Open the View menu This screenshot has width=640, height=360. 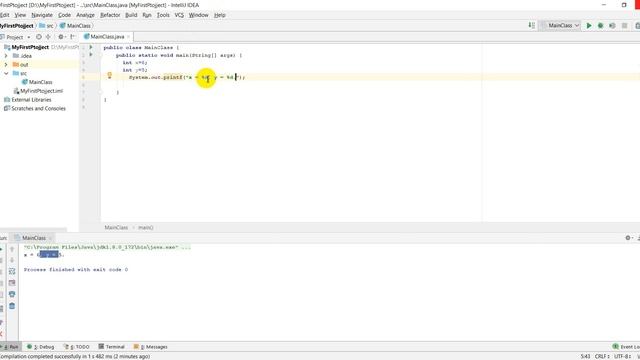(20, 15)
